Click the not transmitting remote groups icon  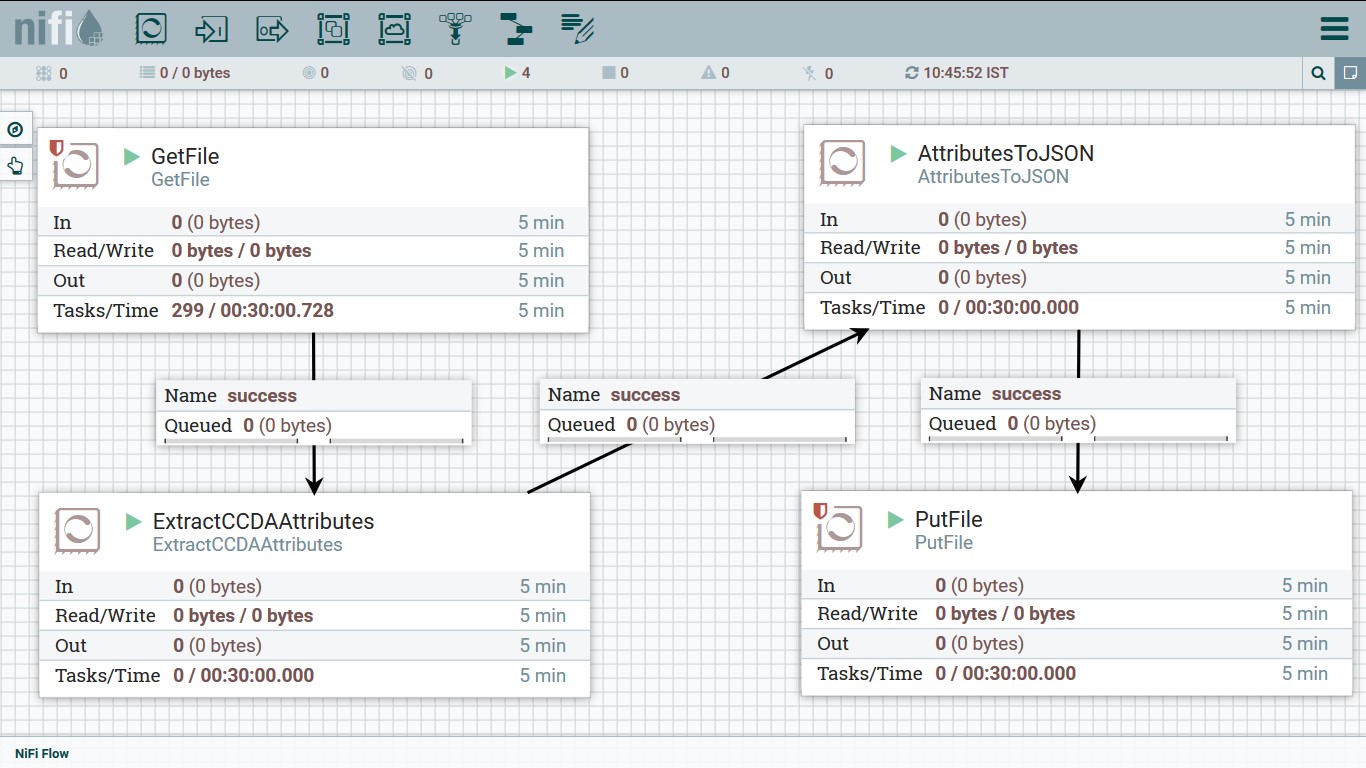[x=408, y=73]
